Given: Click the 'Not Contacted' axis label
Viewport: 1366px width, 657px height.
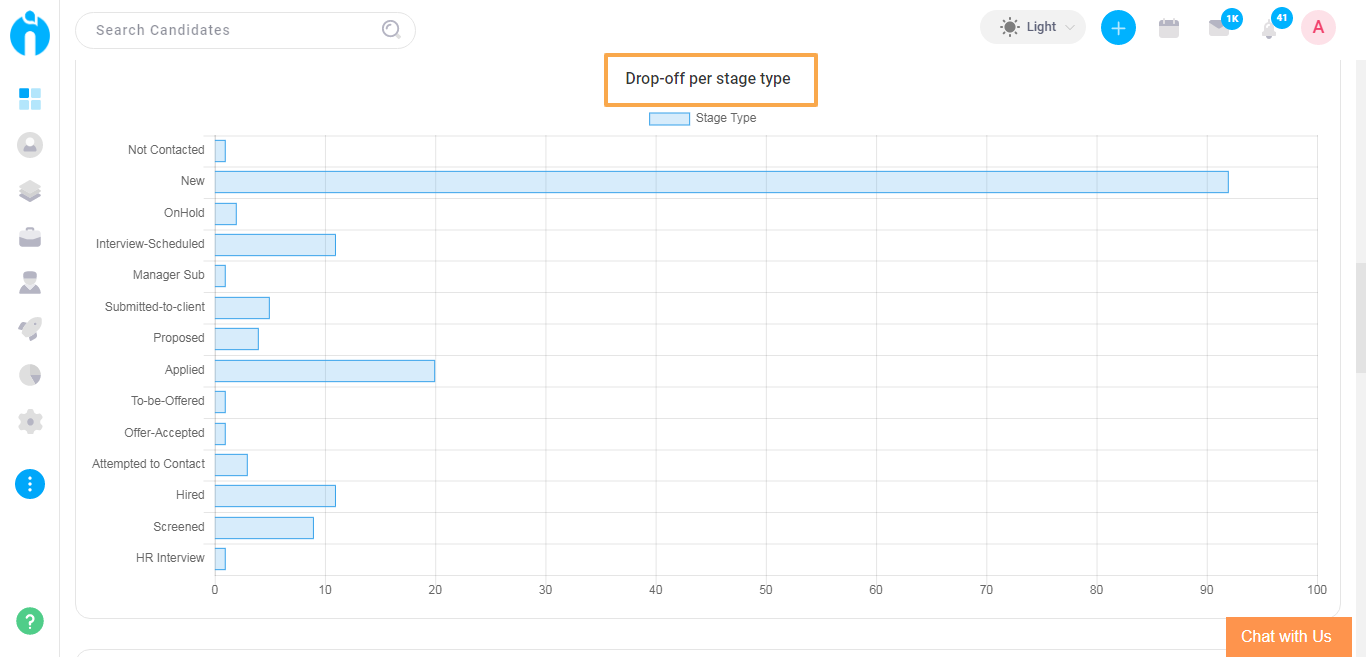Looking at the screenshot, I should coord(166,150).
